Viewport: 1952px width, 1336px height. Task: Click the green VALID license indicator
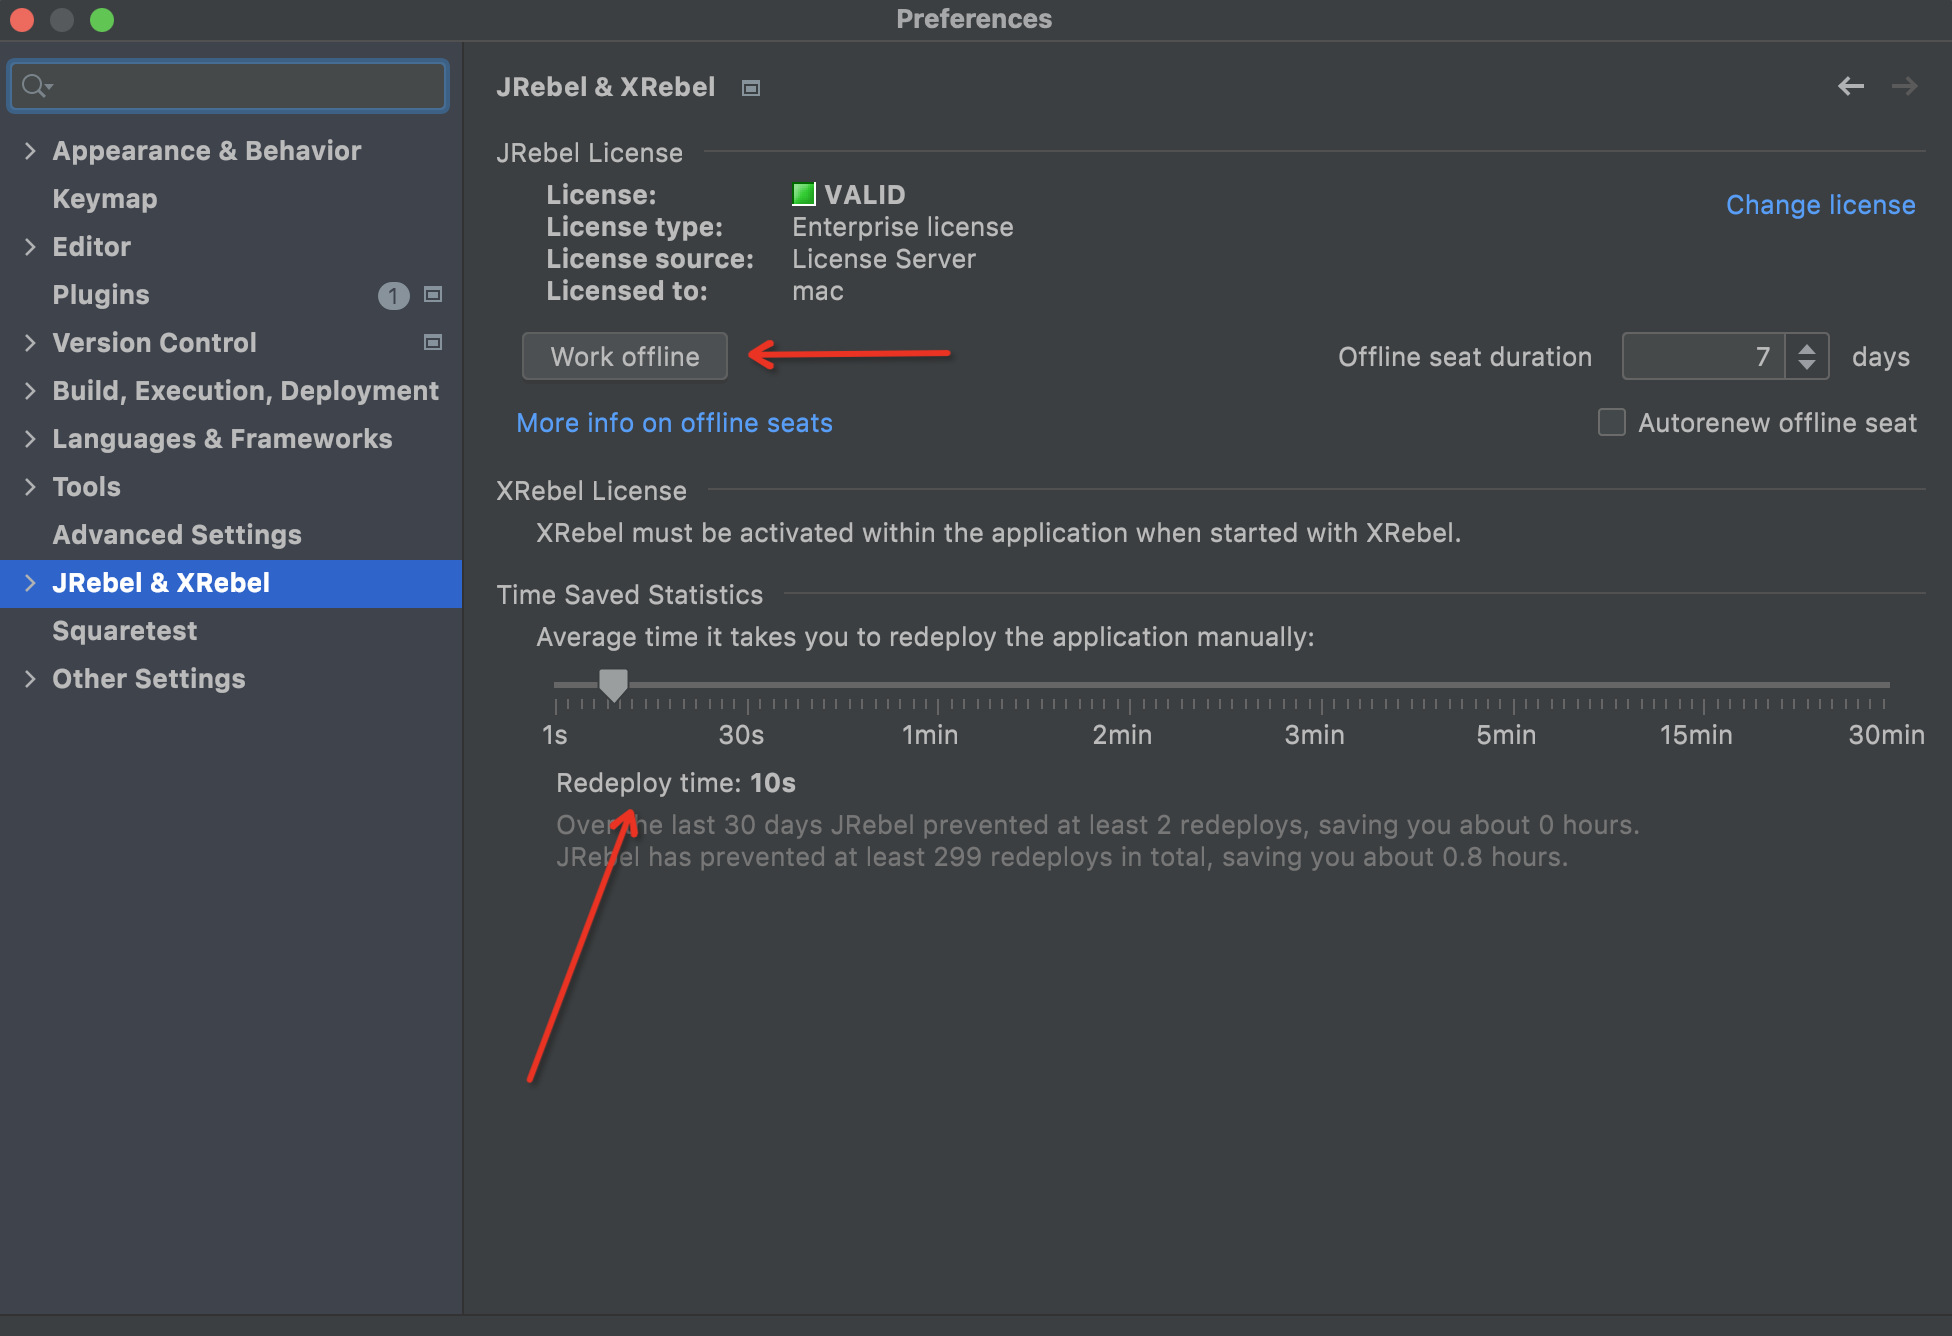tap(803, 194)
